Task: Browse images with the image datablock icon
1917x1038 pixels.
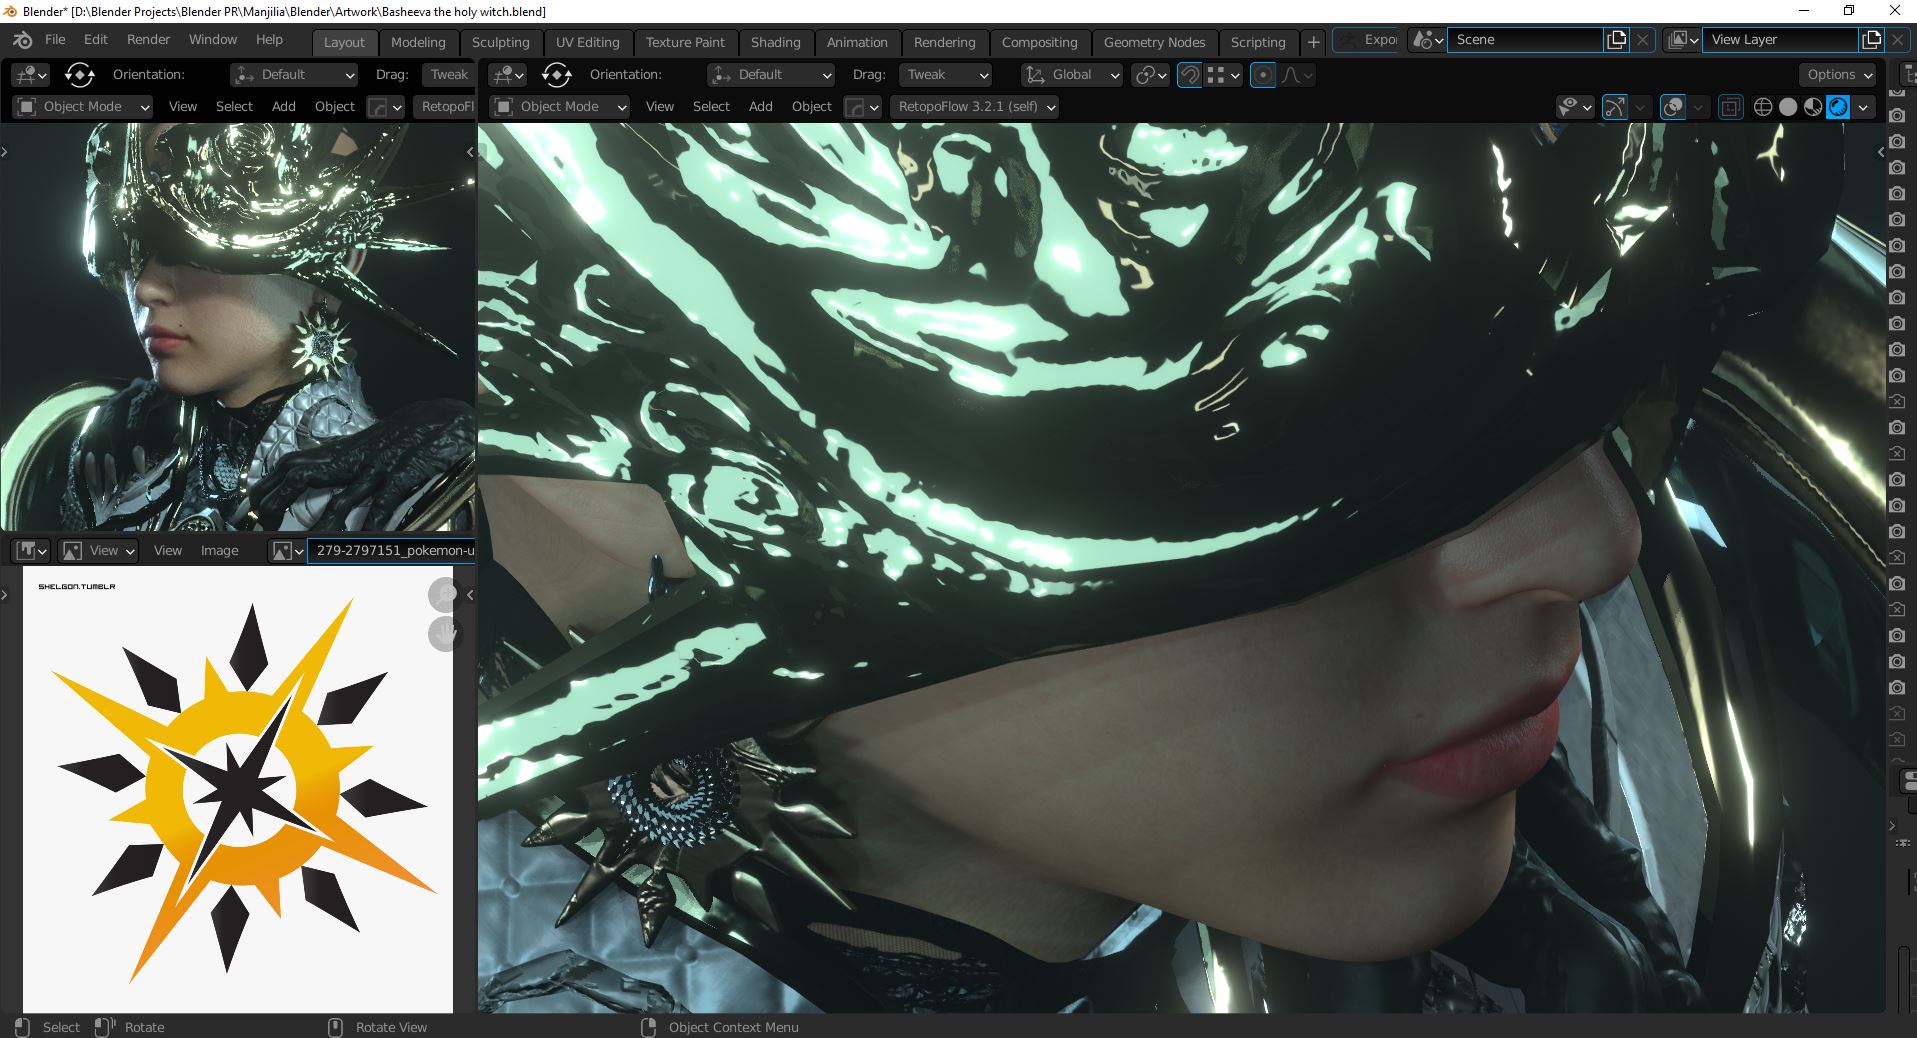Action: point(287,551)
